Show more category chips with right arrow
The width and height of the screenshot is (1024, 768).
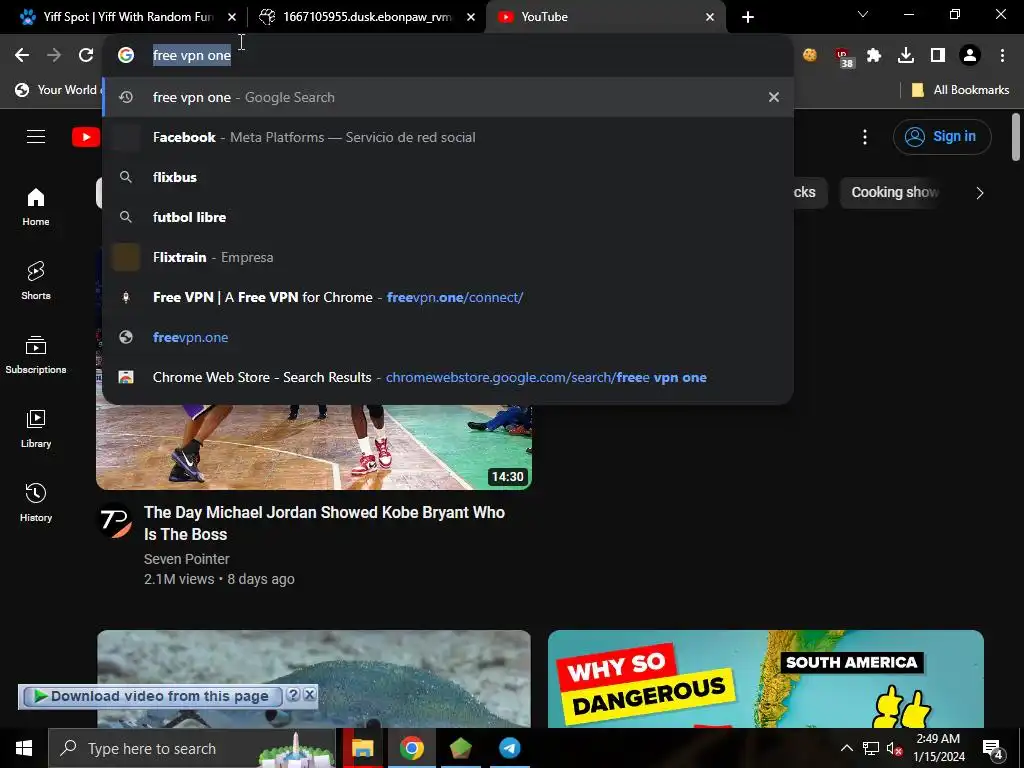979,193
